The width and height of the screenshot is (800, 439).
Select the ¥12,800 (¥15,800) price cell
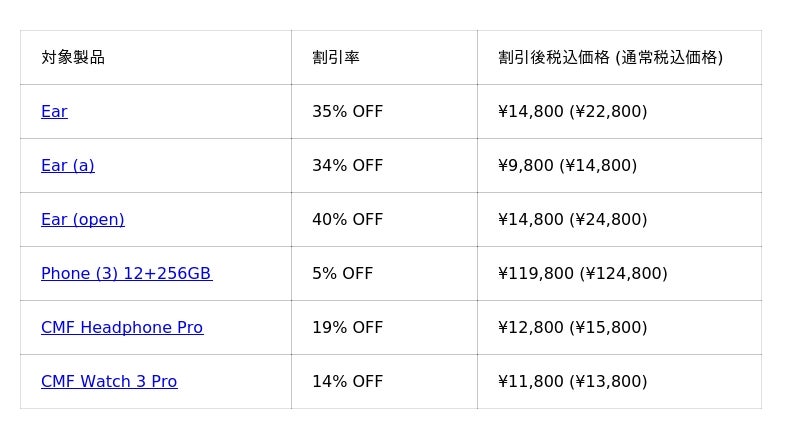pyautogui.click(x=572, y=328)
